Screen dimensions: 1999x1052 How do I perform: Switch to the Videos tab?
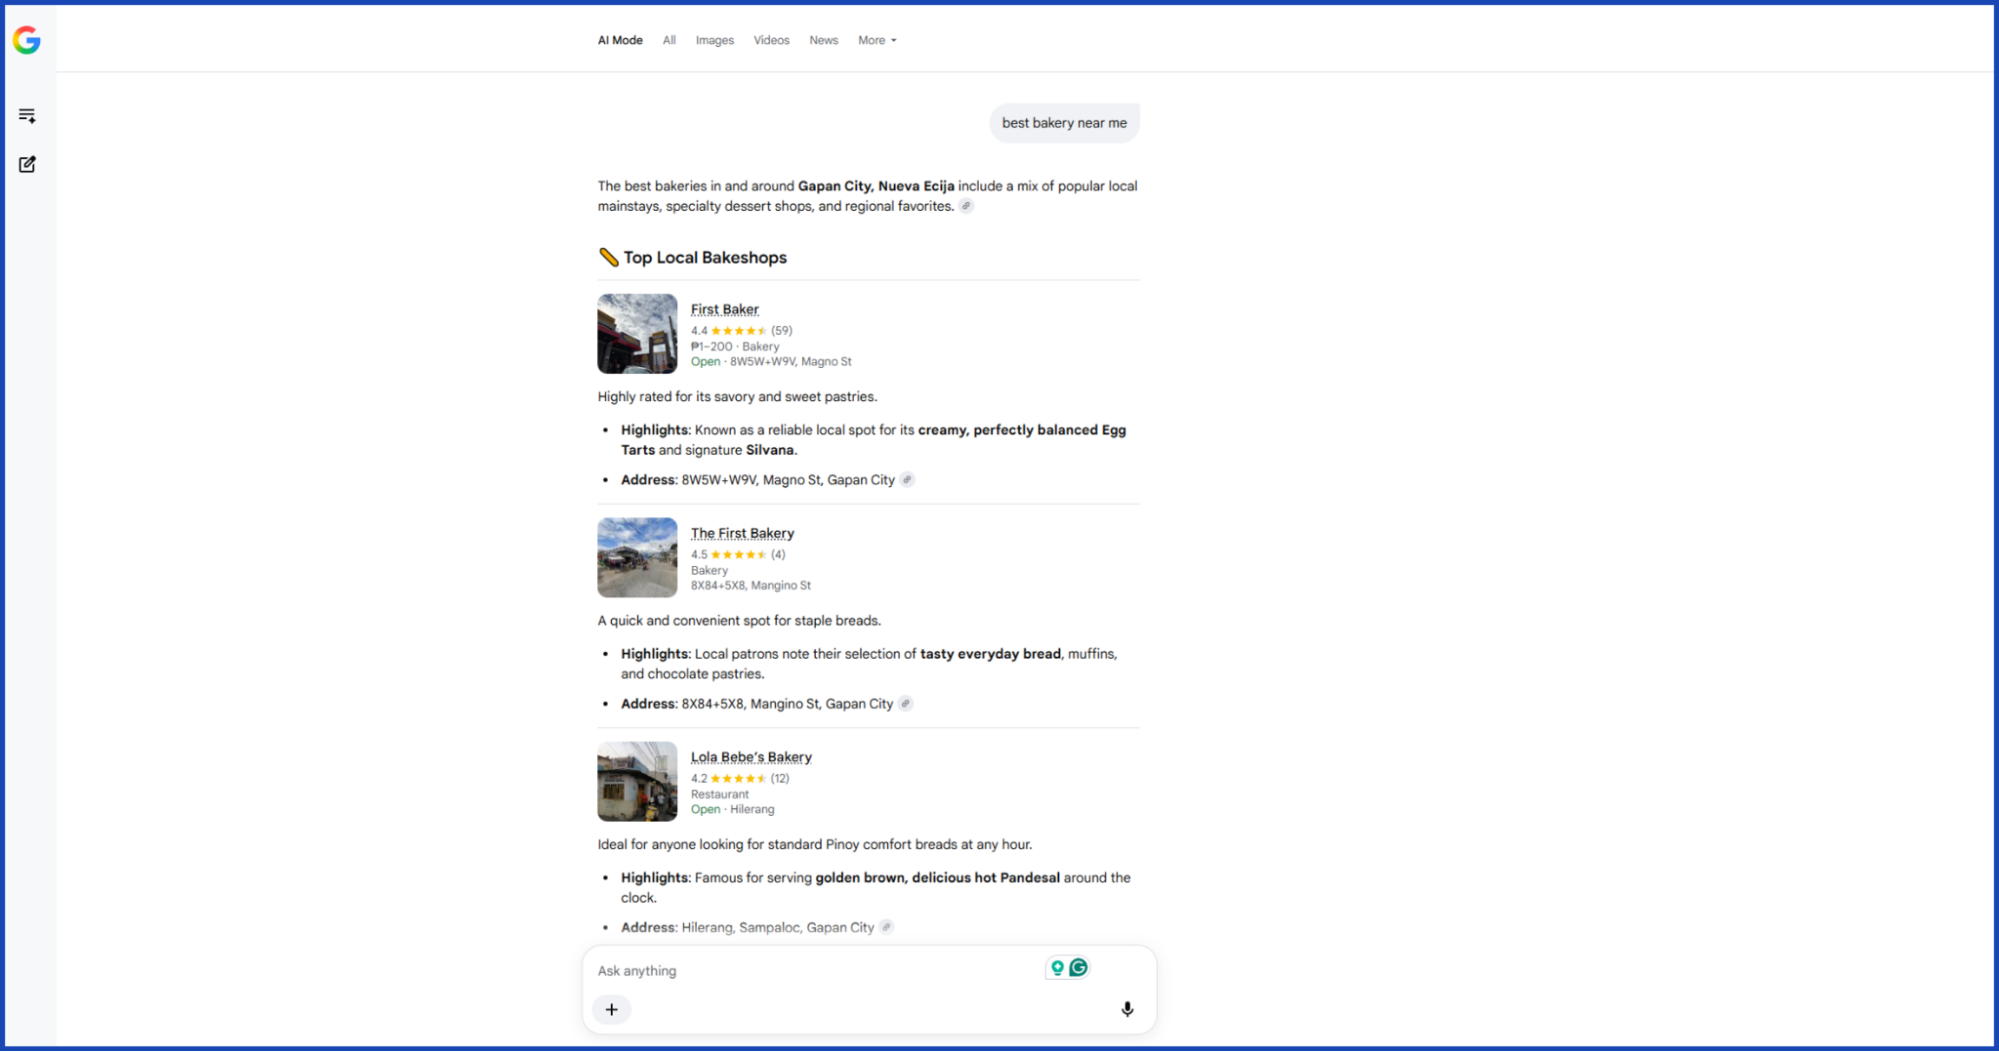pos(771,40)
